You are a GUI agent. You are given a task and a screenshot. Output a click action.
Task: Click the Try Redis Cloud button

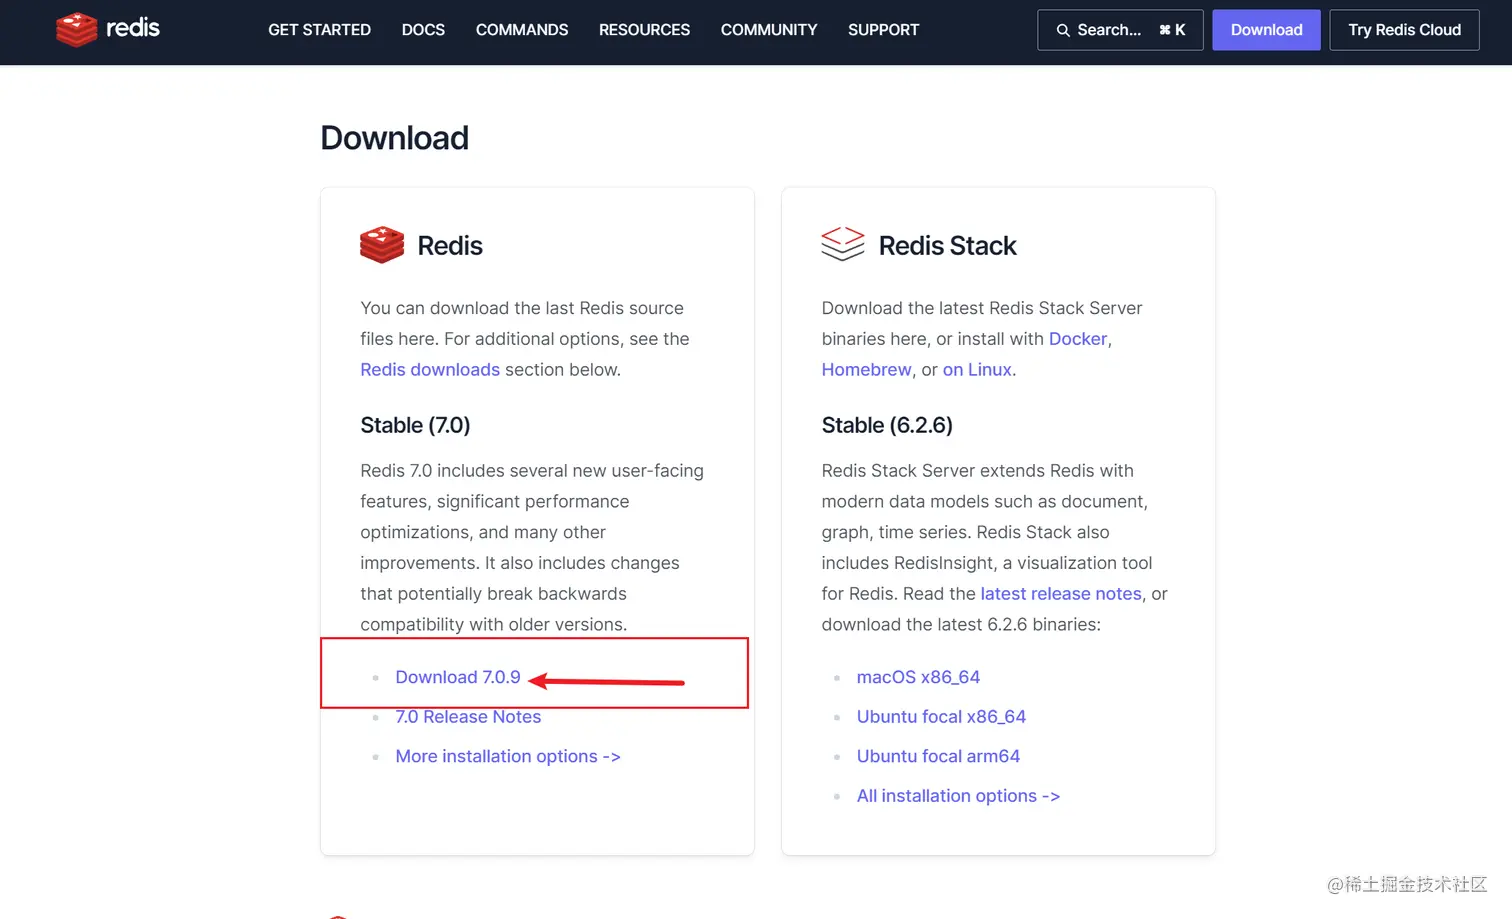click(x=1404, y=30)
